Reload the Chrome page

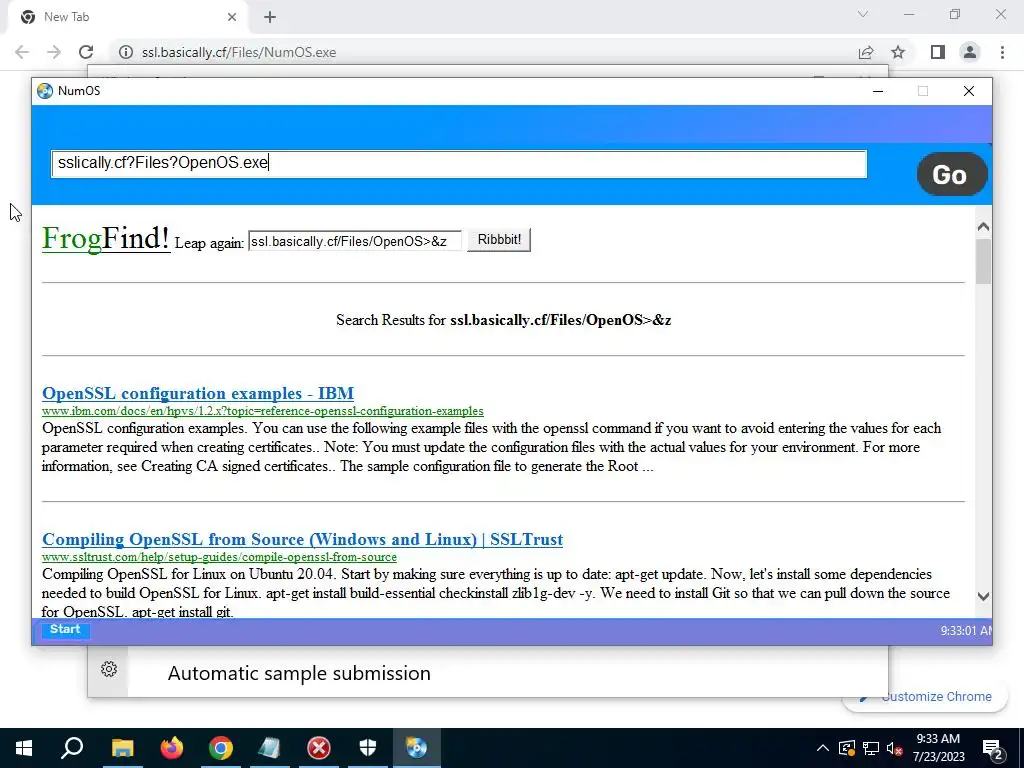86,52
